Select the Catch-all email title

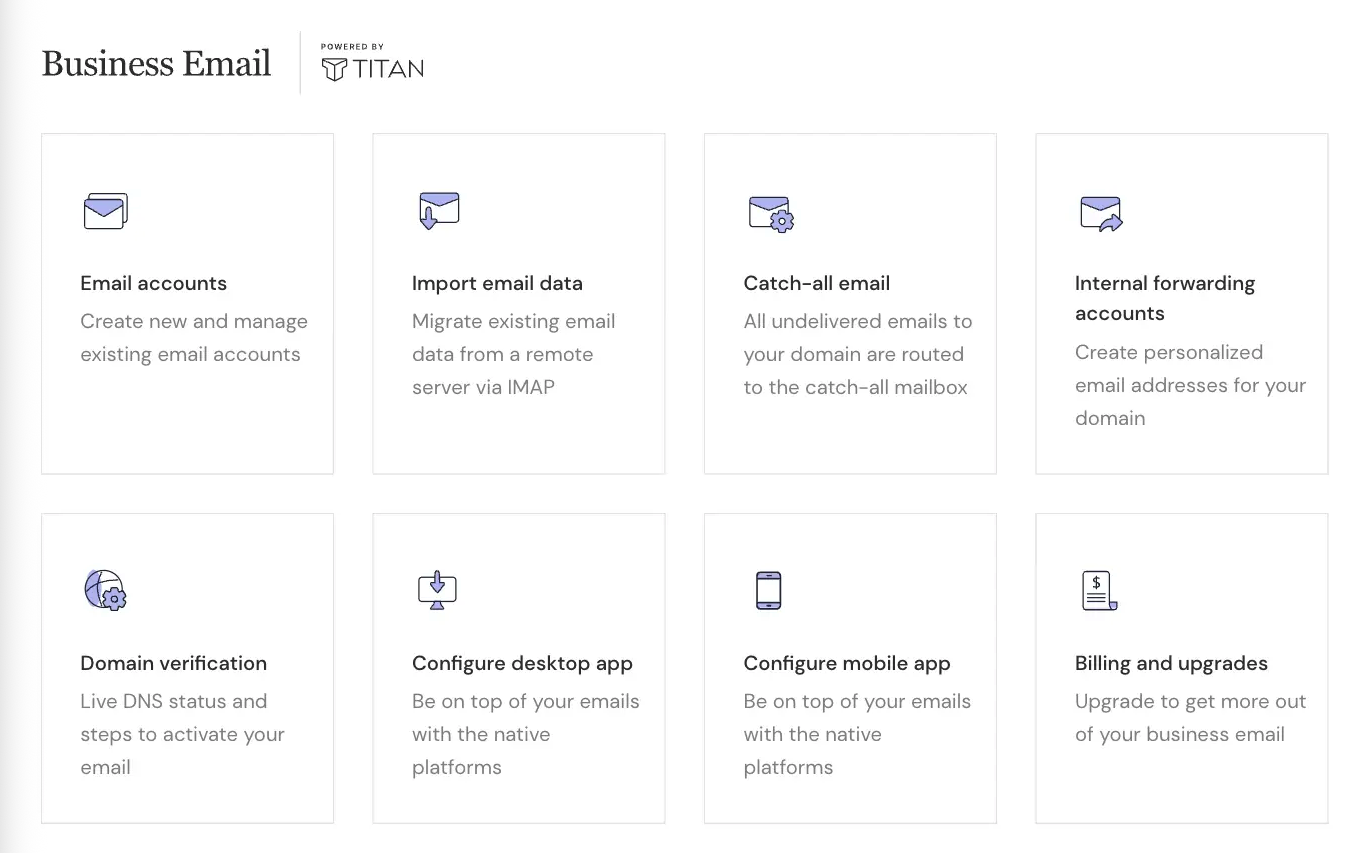point(816,283)
